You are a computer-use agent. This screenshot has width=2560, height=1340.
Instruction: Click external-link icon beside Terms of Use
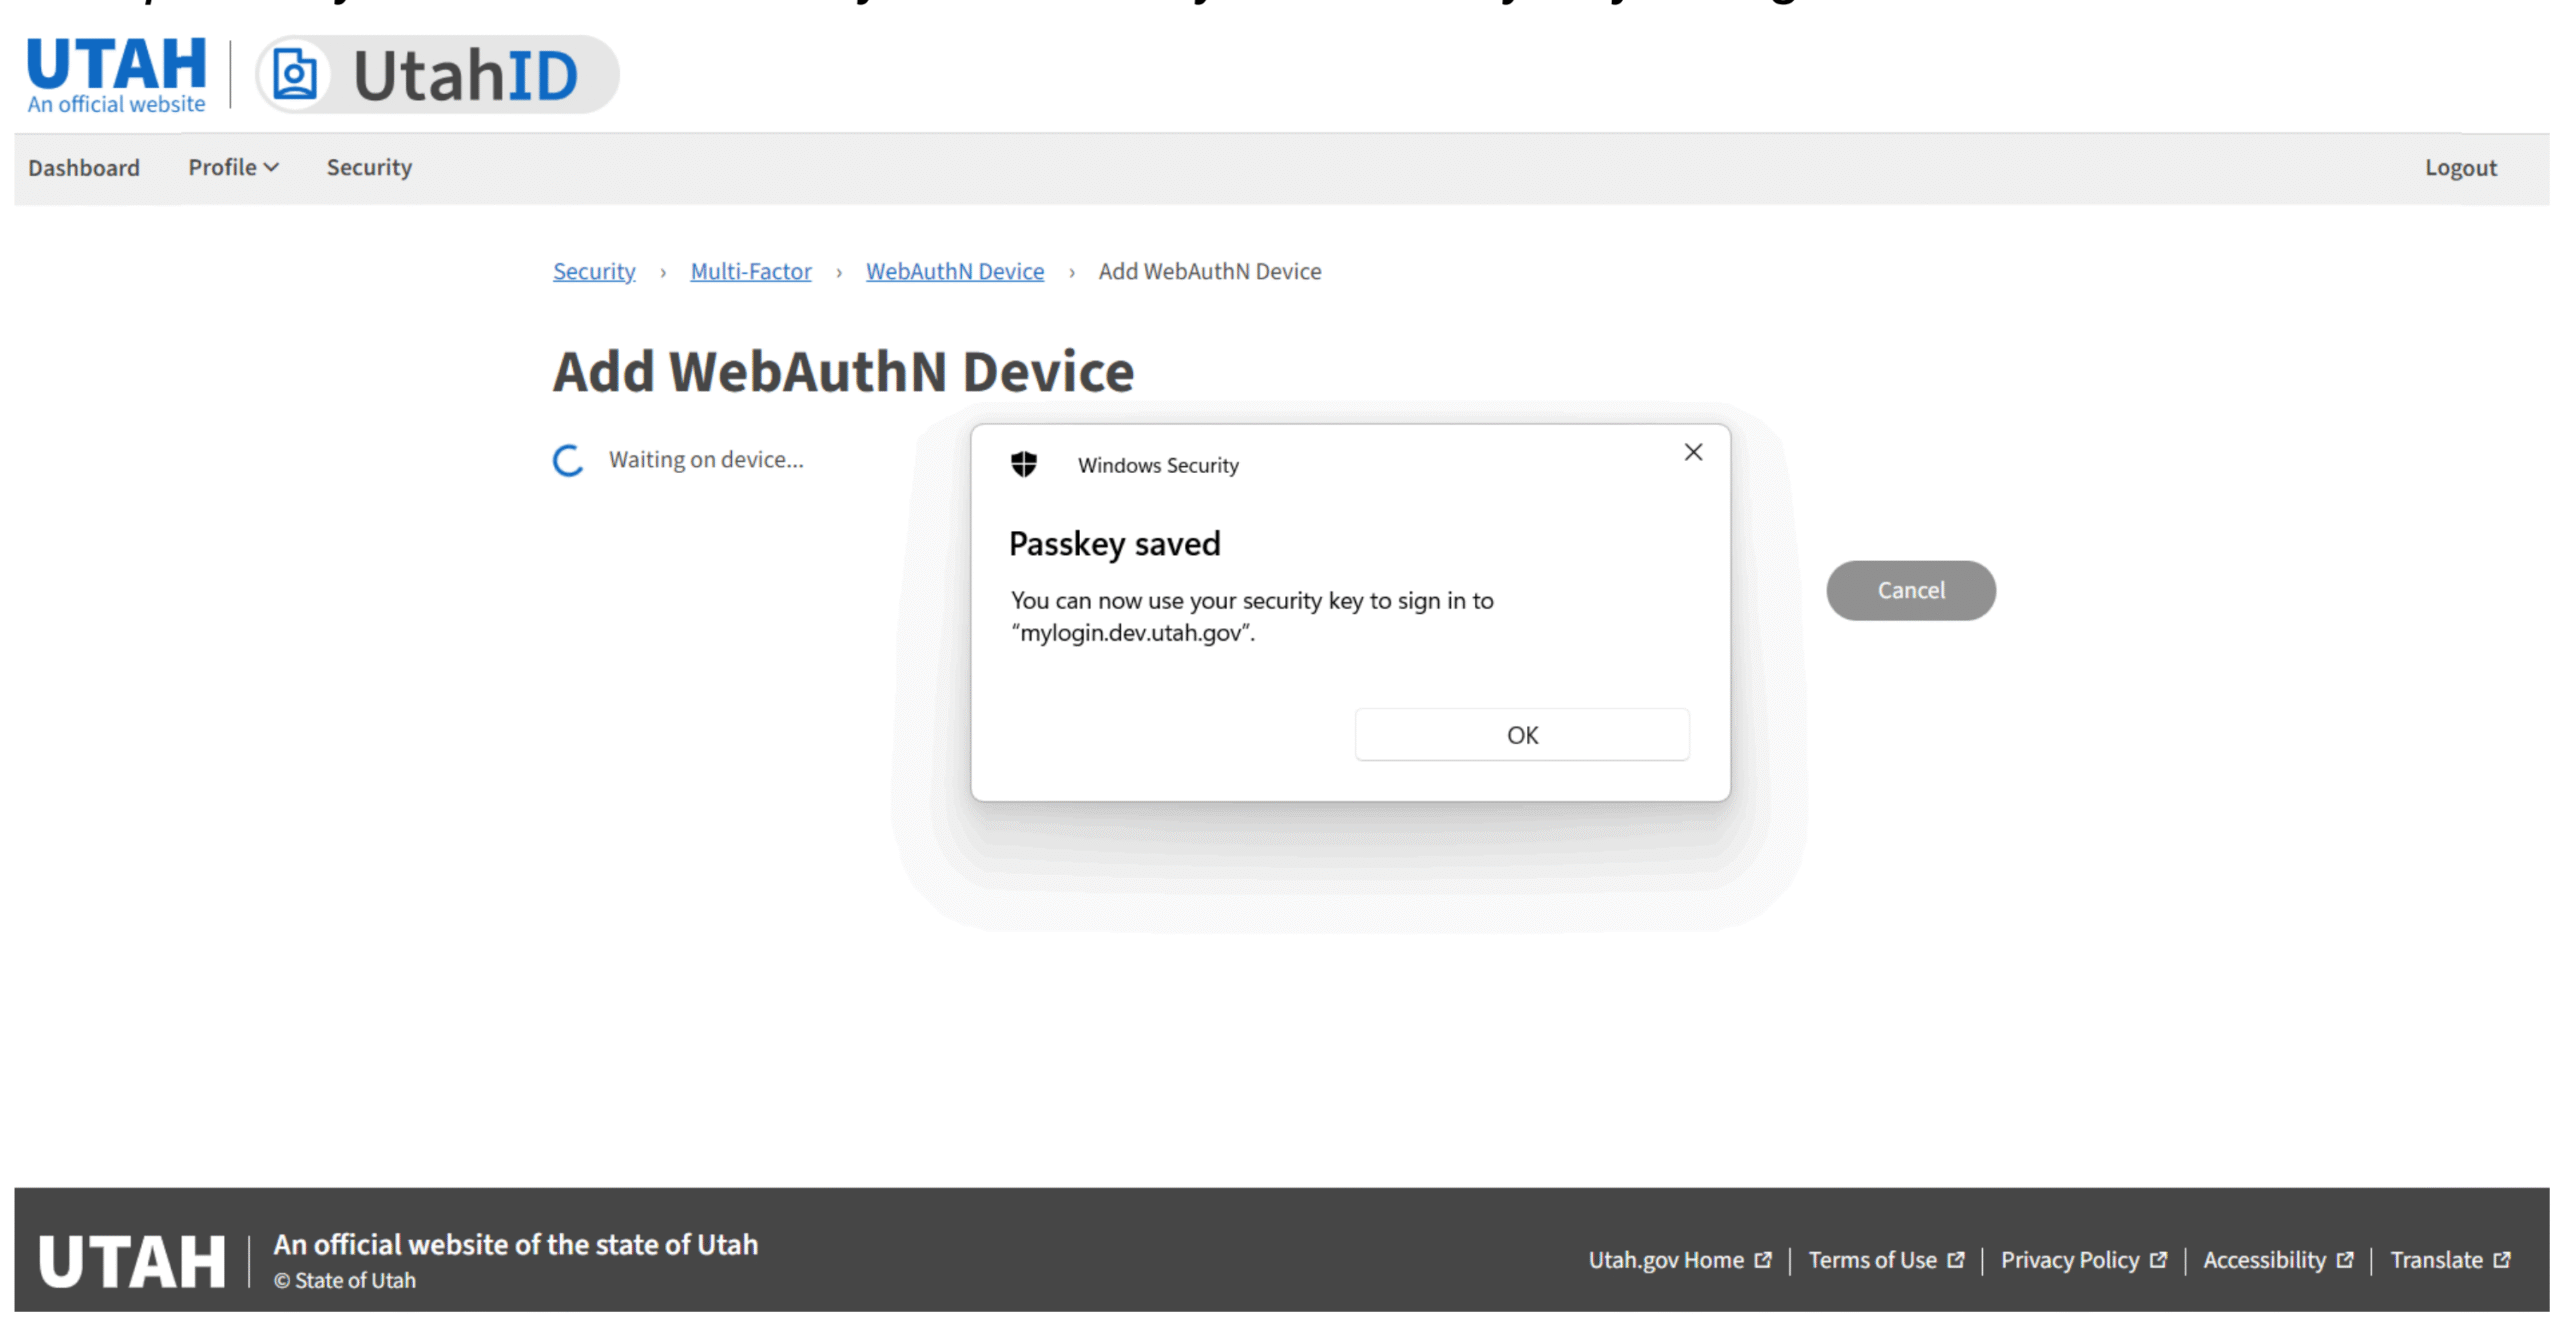pyautogui.click(x=1955, y=1260)
